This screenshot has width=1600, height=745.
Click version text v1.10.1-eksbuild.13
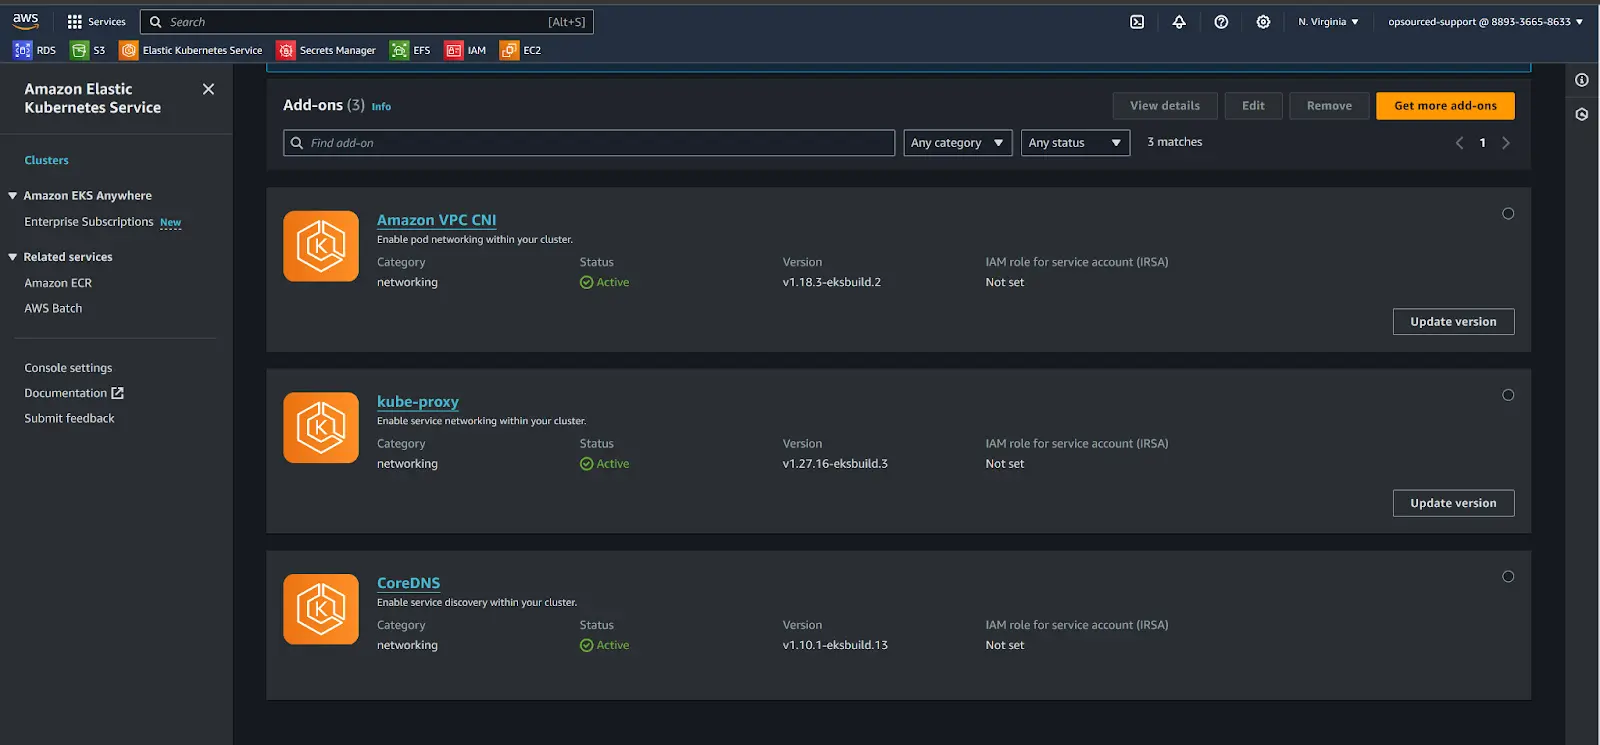pos(835,645)
